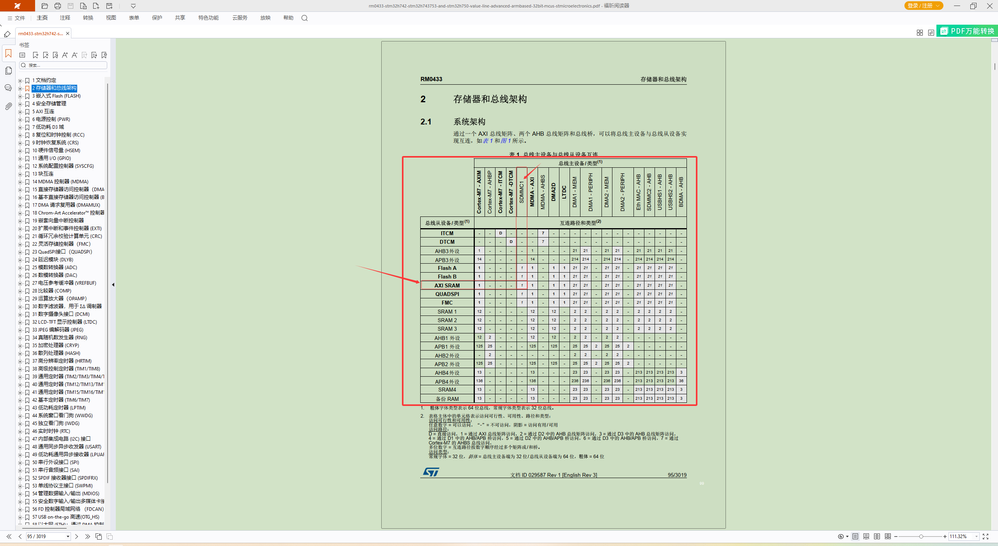
Task: Select bookmark '2 存储器和总线架构'
Action: point(54,88)
